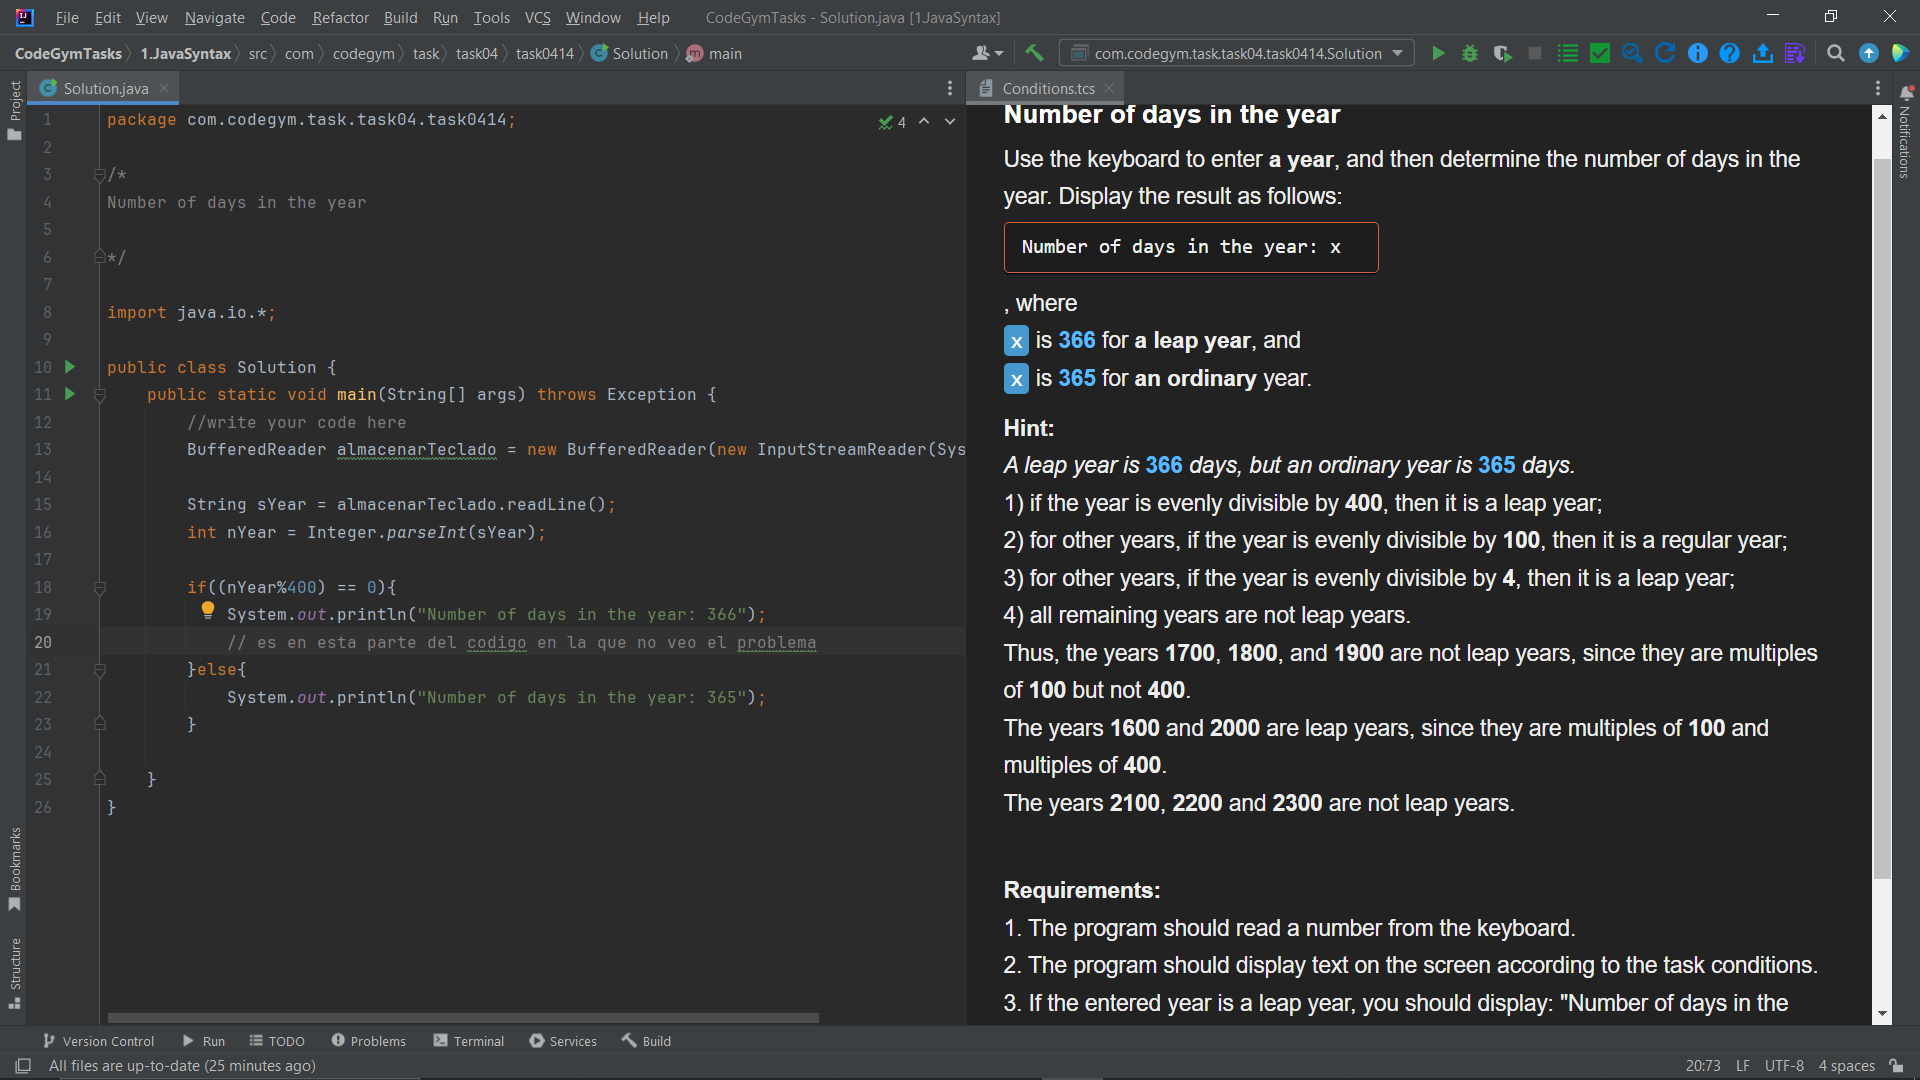Screen dimensions: 1920x1080
Task: Open the Version Control panel
Action: (x=97, y=1040)
